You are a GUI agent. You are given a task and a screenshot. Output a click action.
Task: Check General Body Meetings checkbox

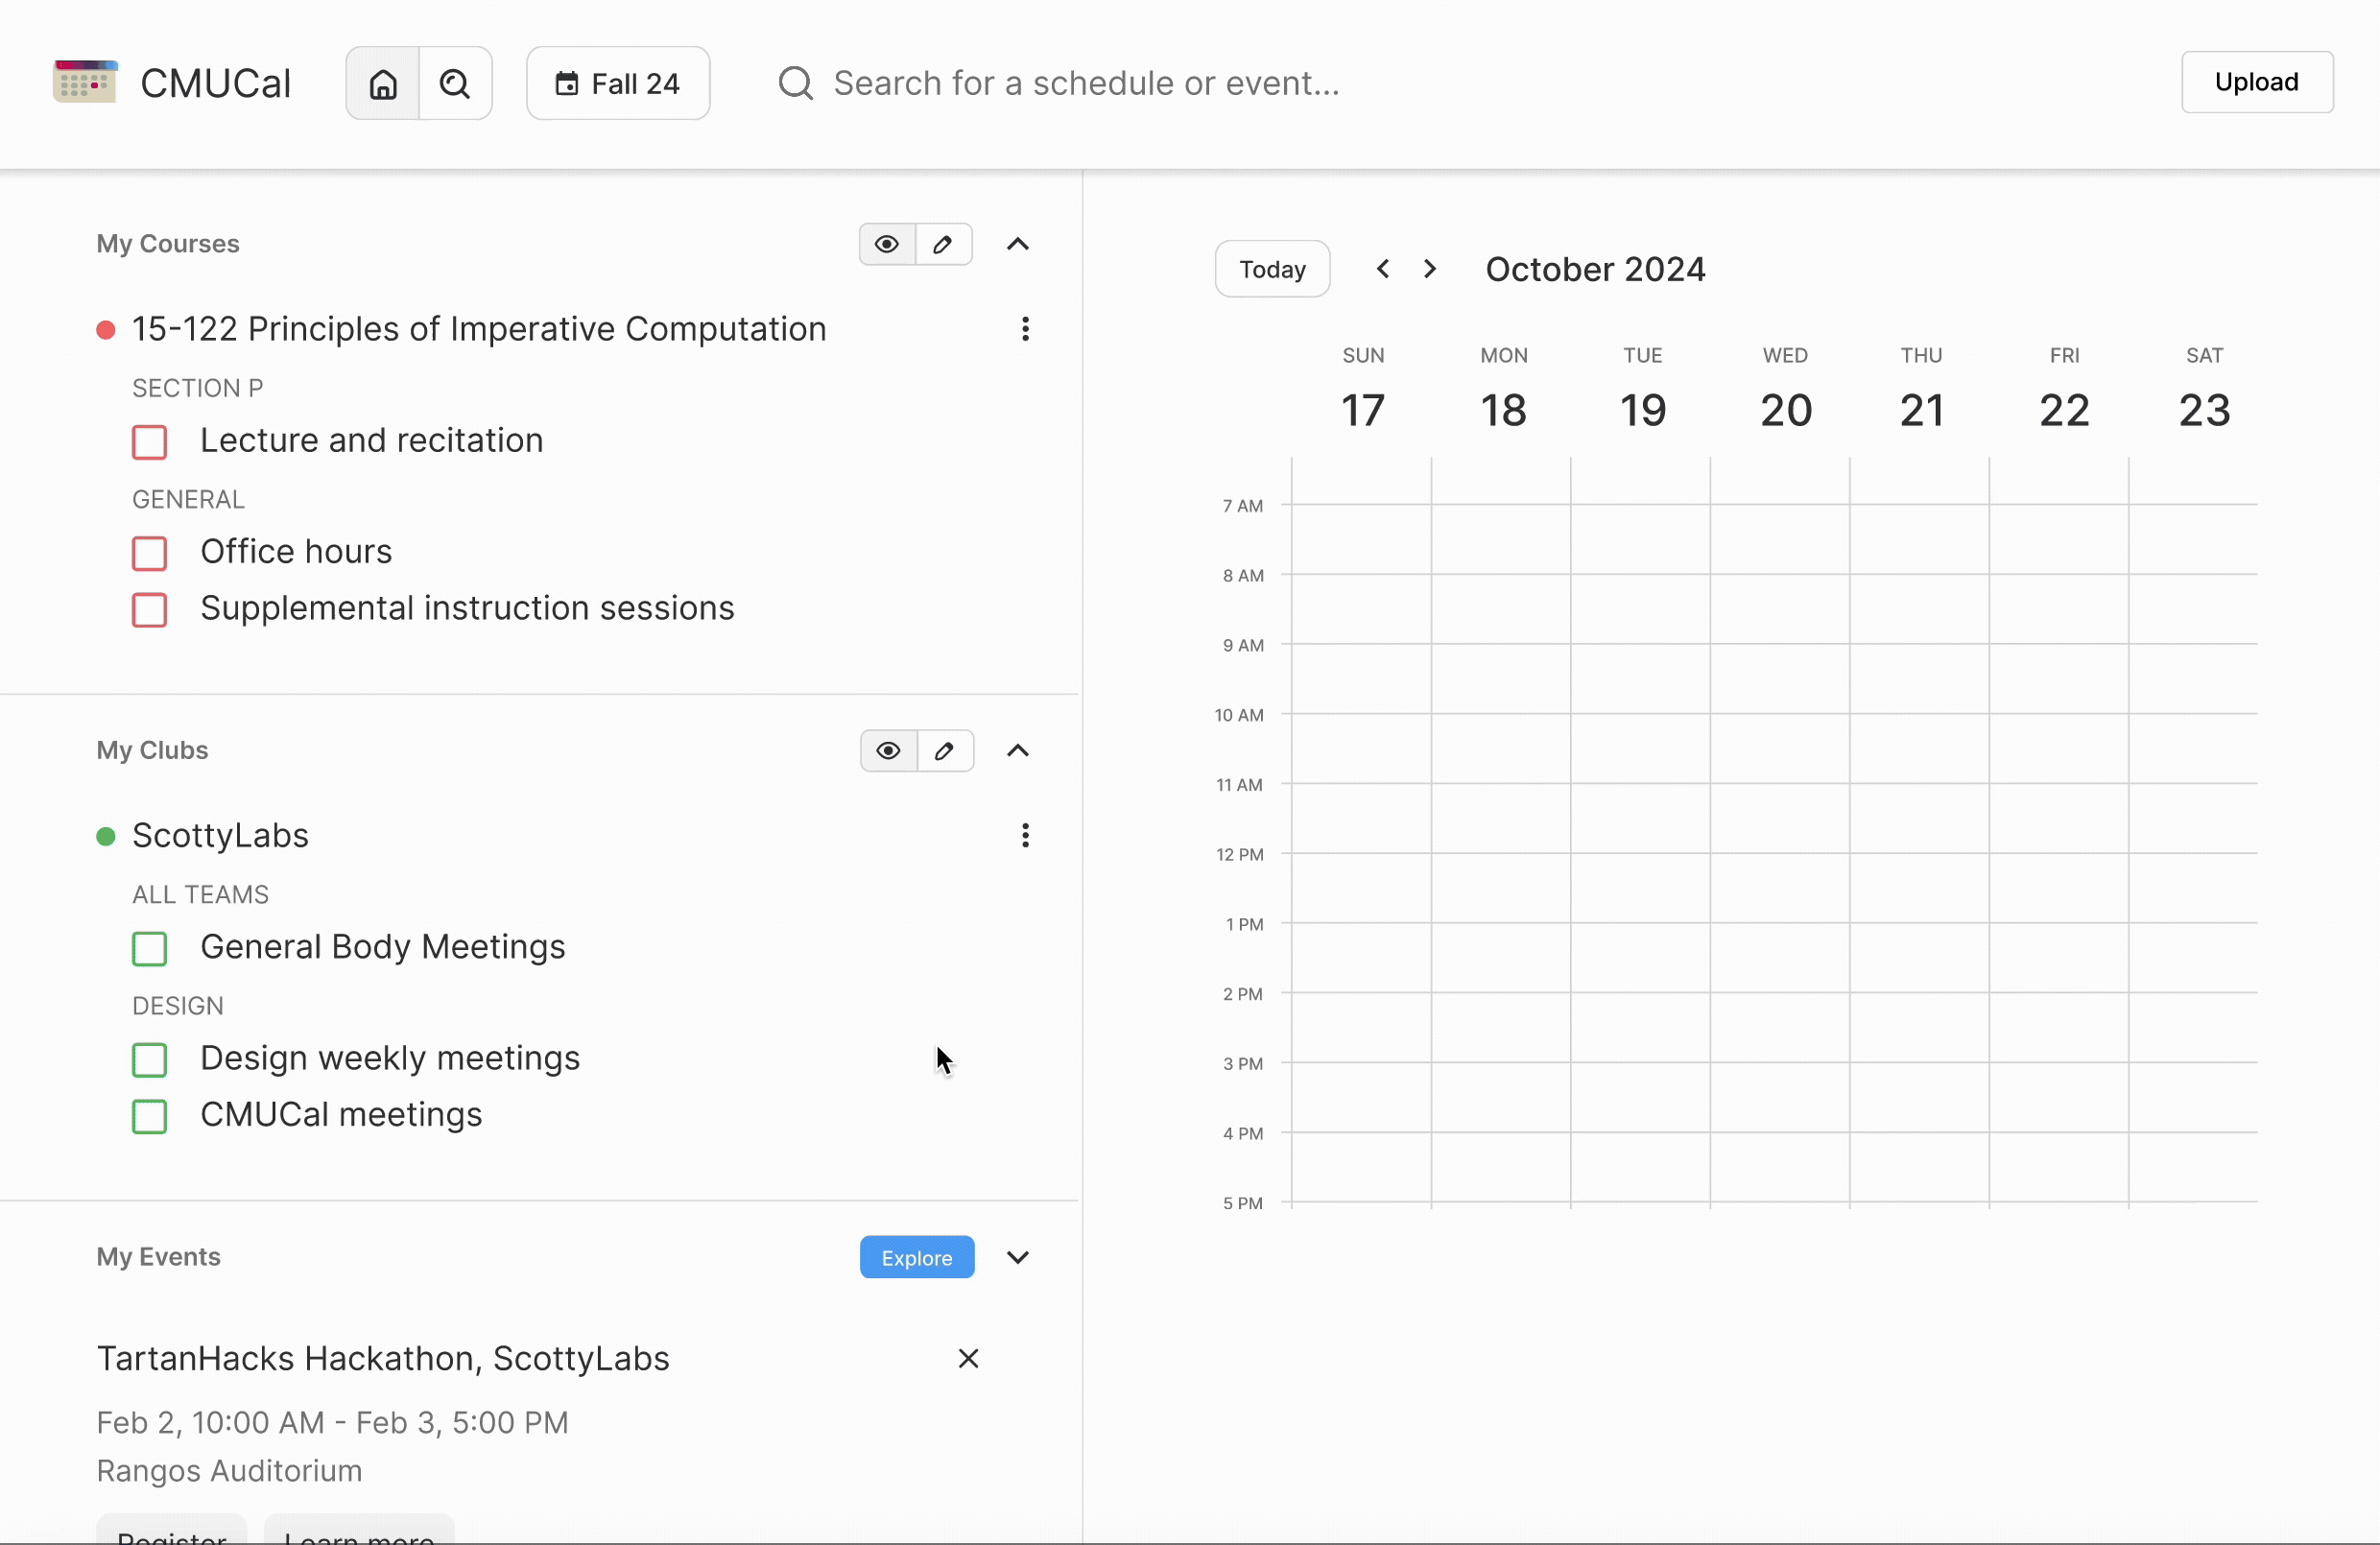[x=150, y=949]
